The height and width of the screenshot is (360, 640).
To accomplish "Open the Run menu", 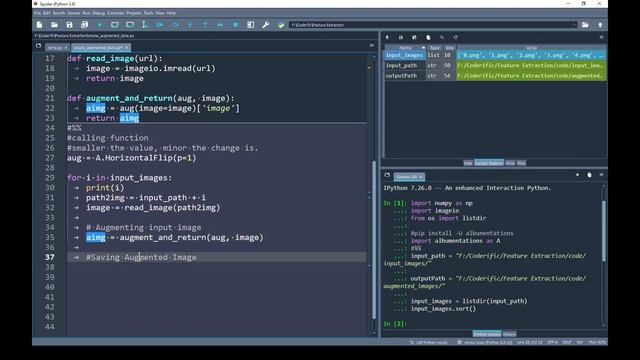I will pyautogui.click(x=86, y=13).
